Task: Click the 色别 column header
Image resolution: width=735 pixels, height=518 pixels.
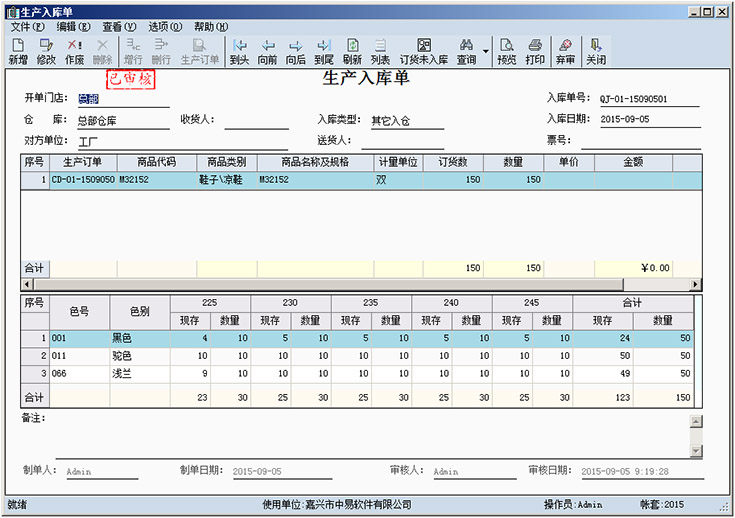Action: 140,312
